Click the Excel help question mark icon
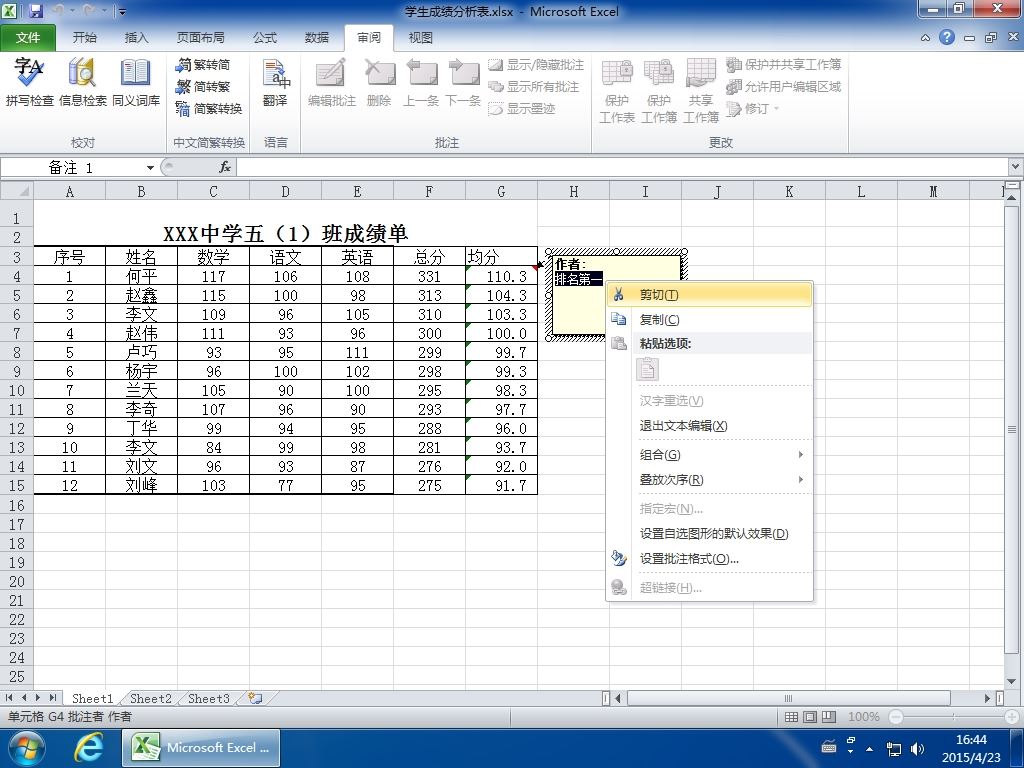Viewport: 1024px width, 768px height. tap(946, 37)
